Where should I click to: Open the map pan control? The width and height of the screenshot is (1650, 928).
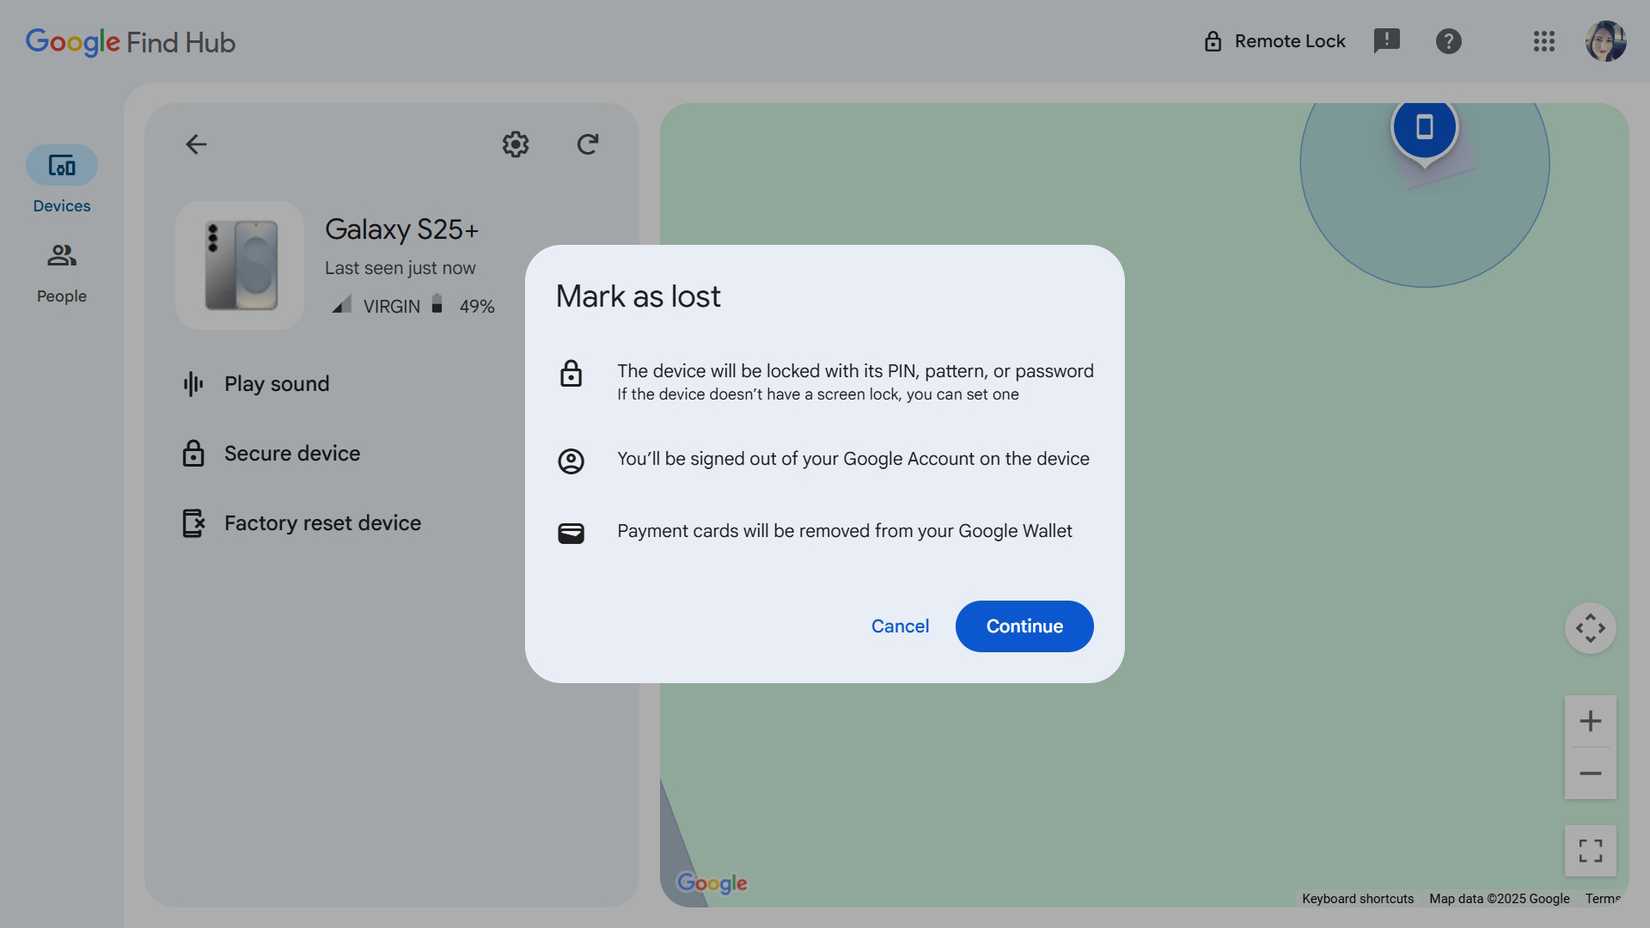1590,628
